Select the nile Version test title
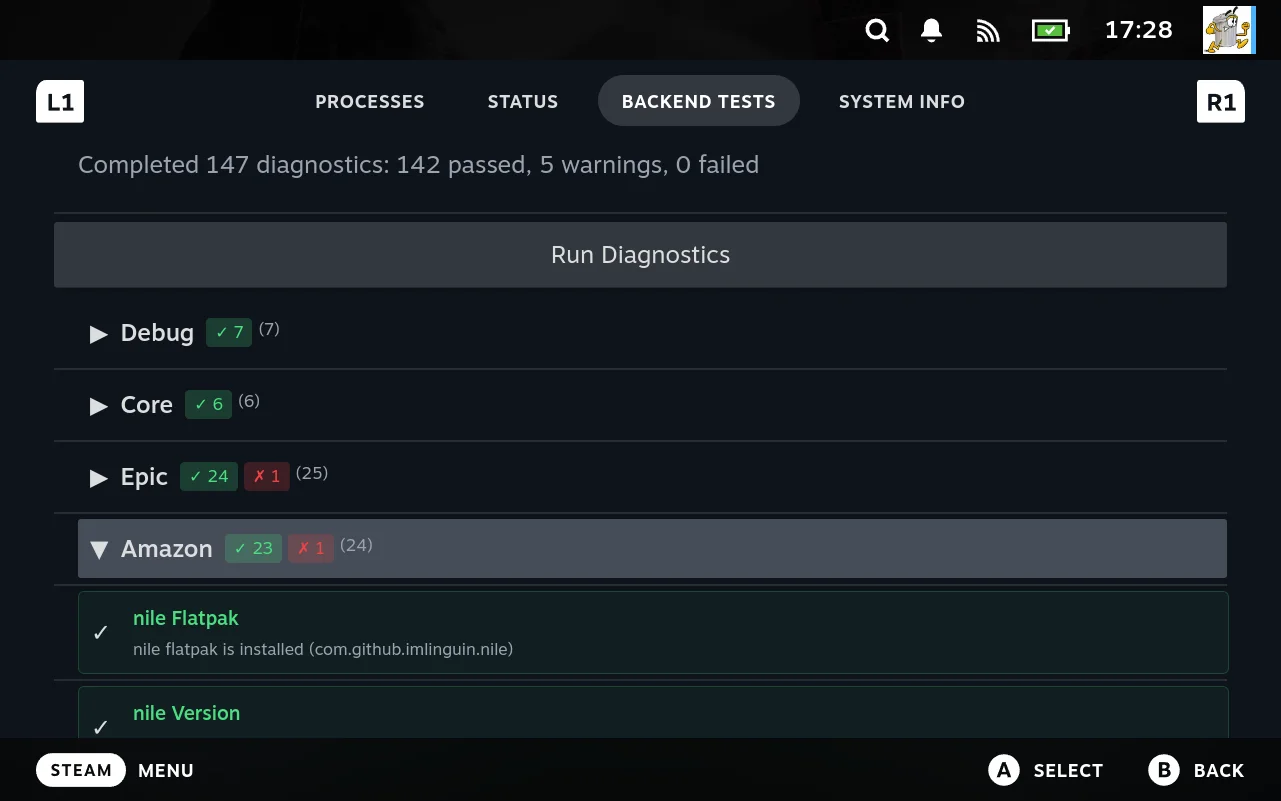 [186, 713]
